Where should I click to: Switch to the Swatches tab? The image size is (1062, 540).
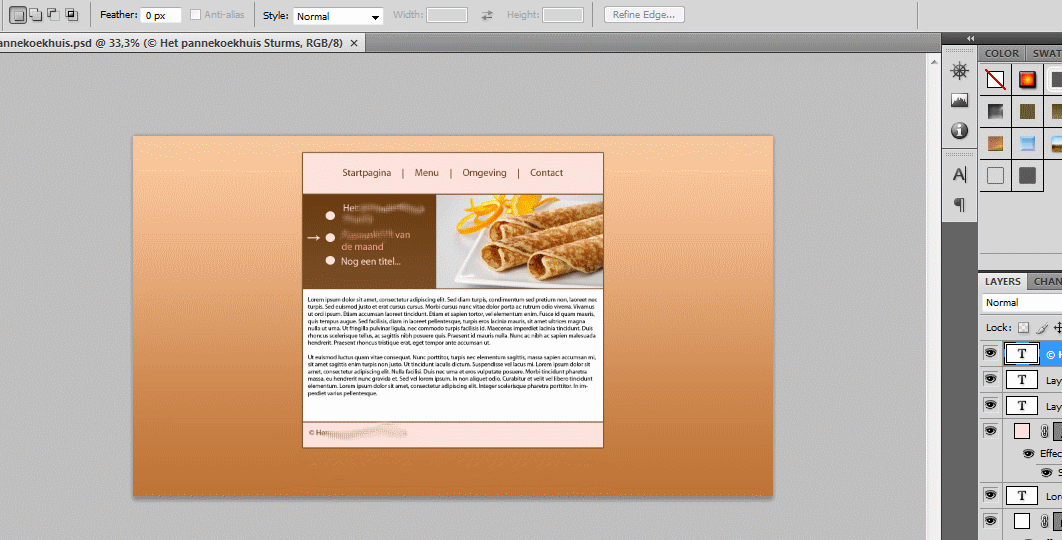pyautogui.click(x=1046, y=53)
